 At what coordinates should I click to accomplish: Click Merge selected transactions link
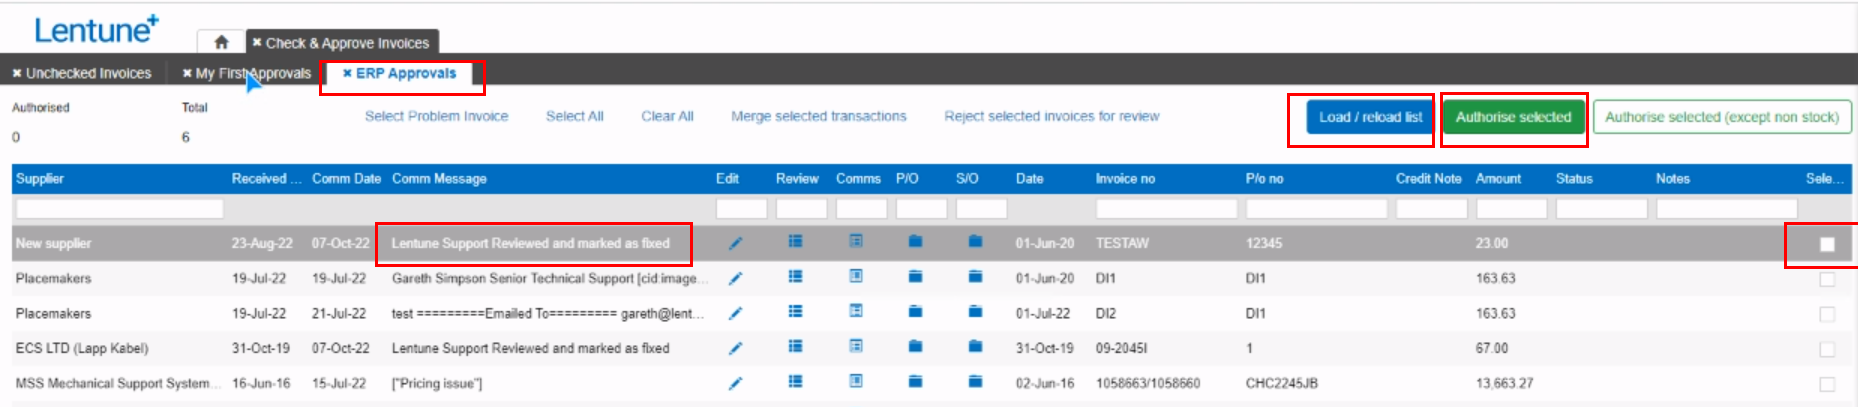819,116
